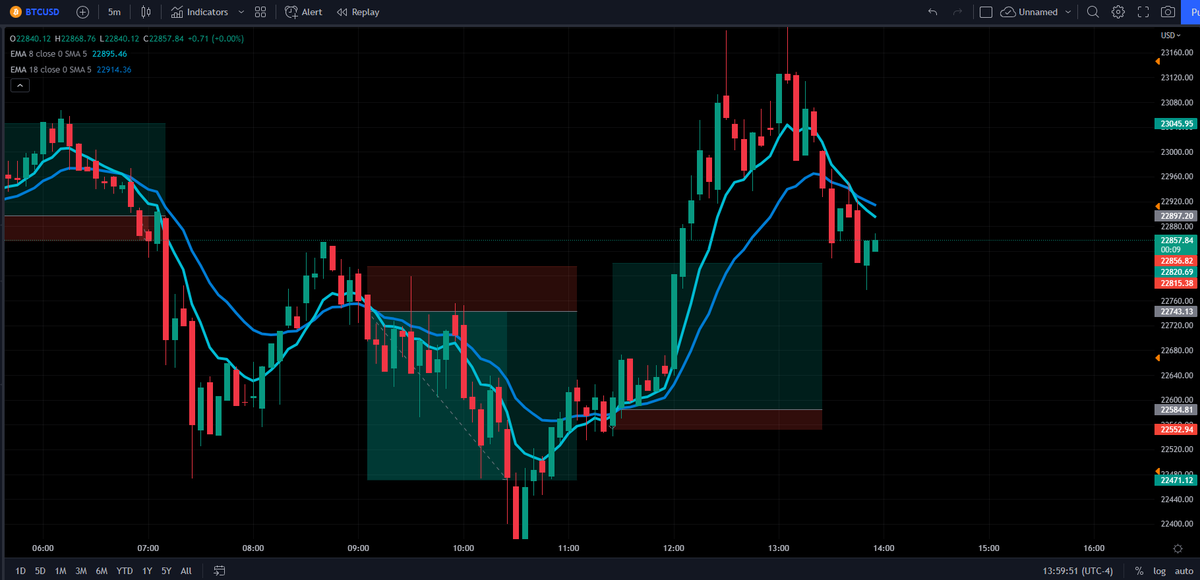Set the date range to 6M
Image resolution: width=1200 pixels, height=580 pixels.
coord(101,571)
